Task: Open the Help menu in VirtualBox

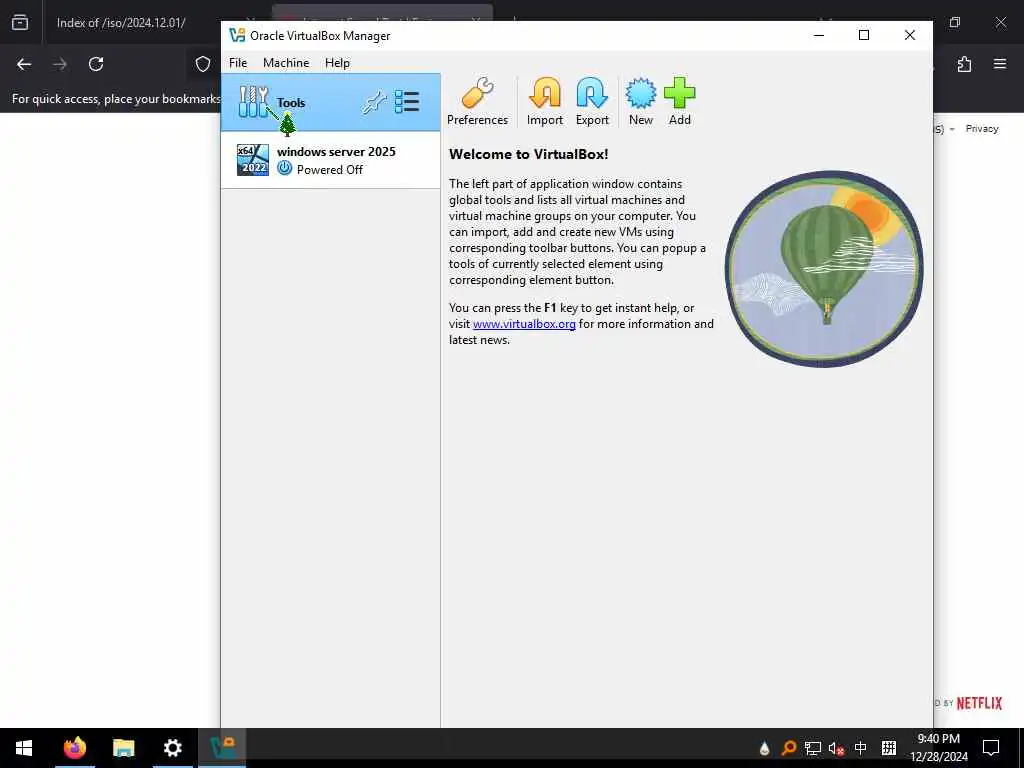Action: coord(337,63)
